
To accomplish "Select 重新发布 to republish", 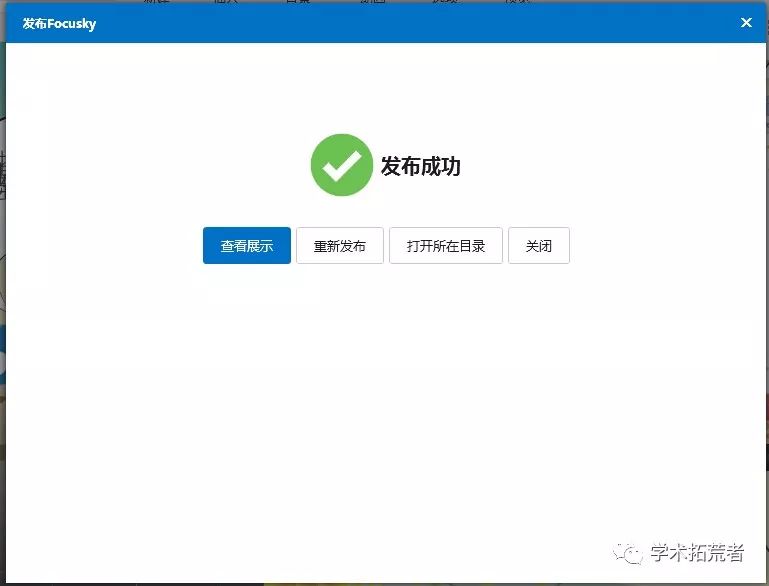I will [340, 245].
